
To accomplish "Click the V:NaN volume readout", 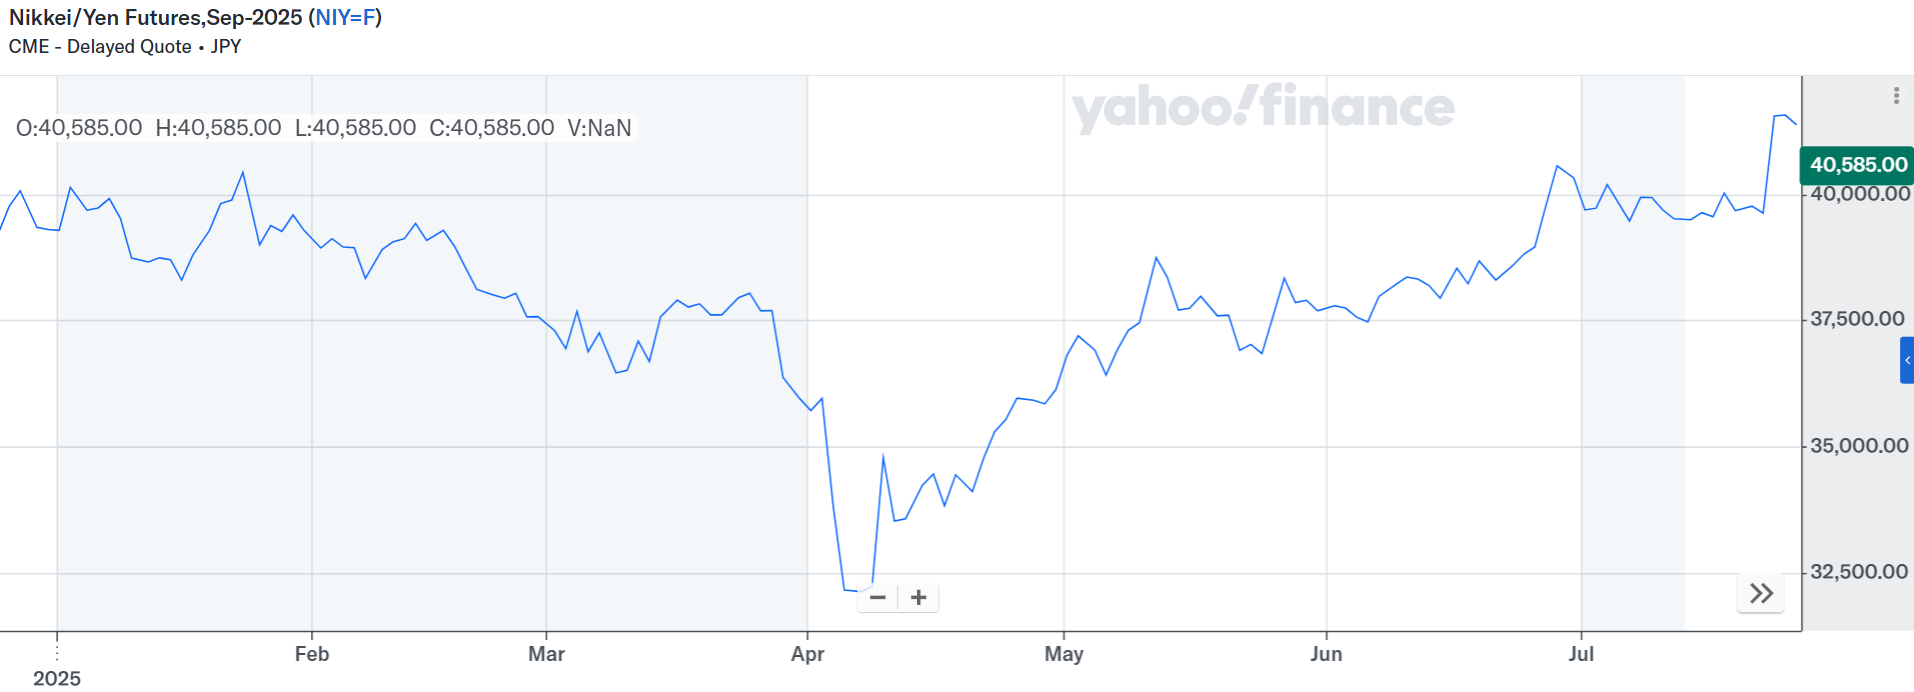I will coord(599,128).
